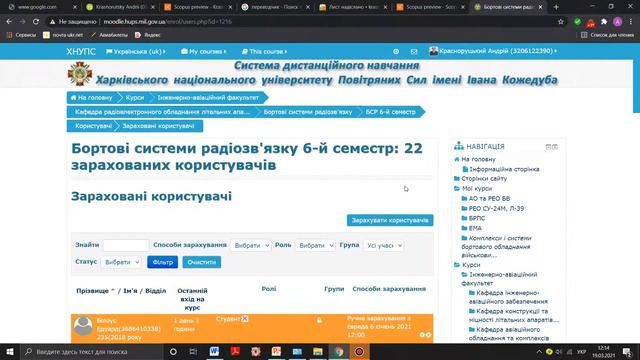Open the Група filter dropdown

[x=384, y=245]
